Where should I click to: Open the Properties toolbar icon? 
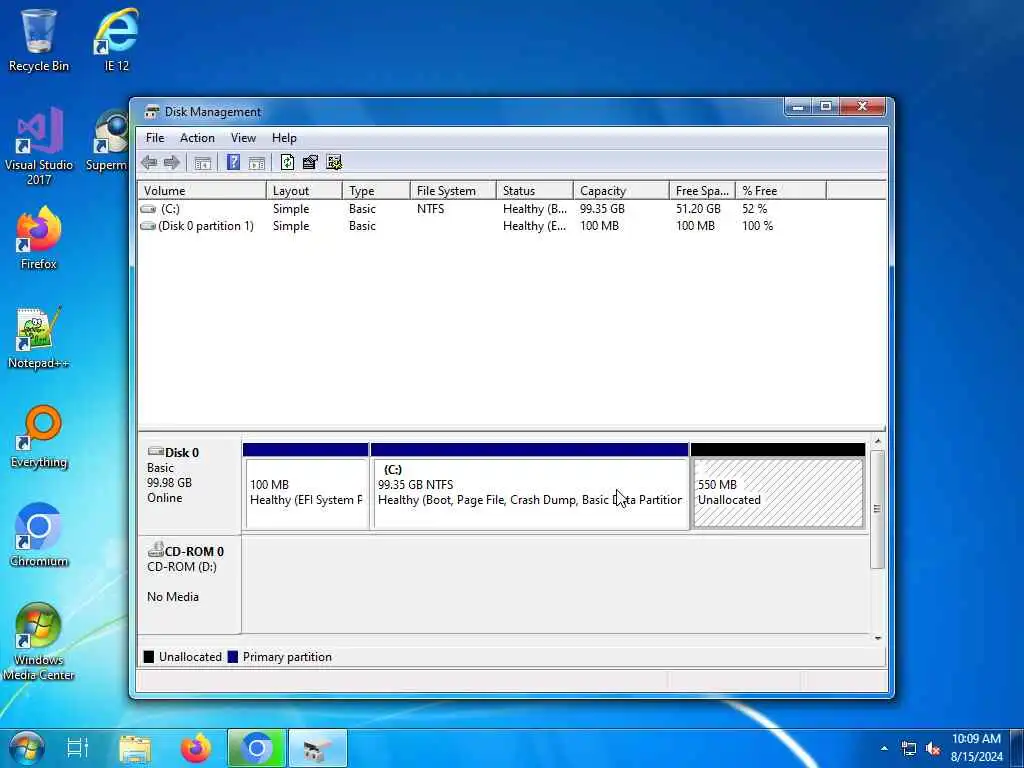[x=310, y=162]
